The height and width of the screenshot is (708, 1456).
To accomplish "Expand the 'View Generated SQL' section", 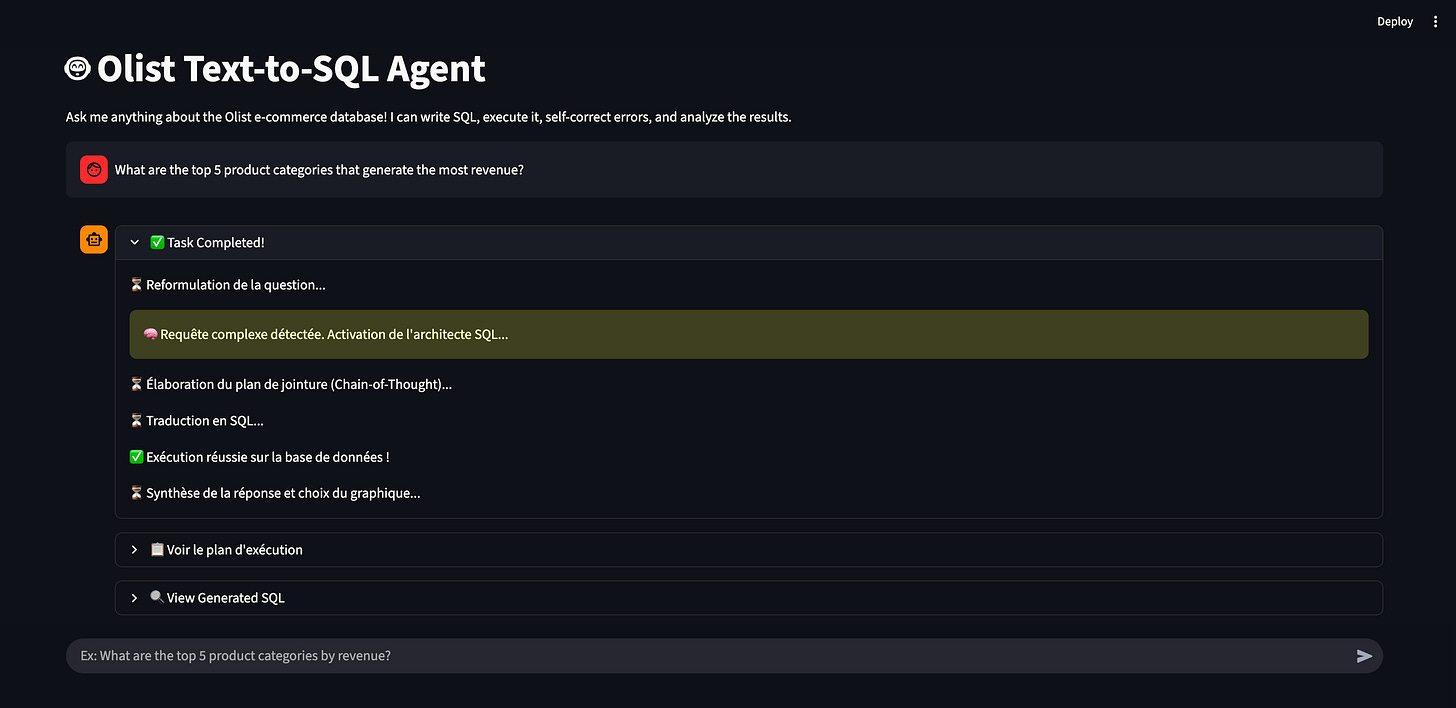I will coord(134,597).
